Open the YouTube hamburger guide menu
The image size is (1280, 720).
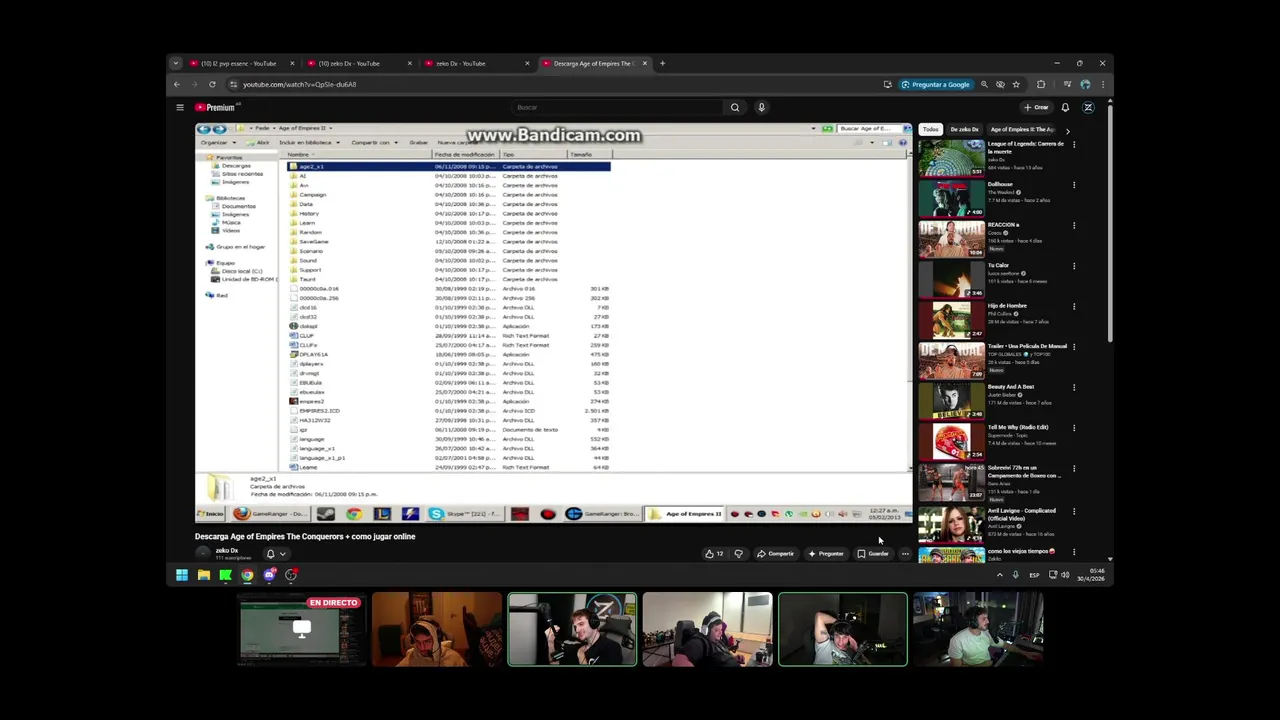coord(180,107)
